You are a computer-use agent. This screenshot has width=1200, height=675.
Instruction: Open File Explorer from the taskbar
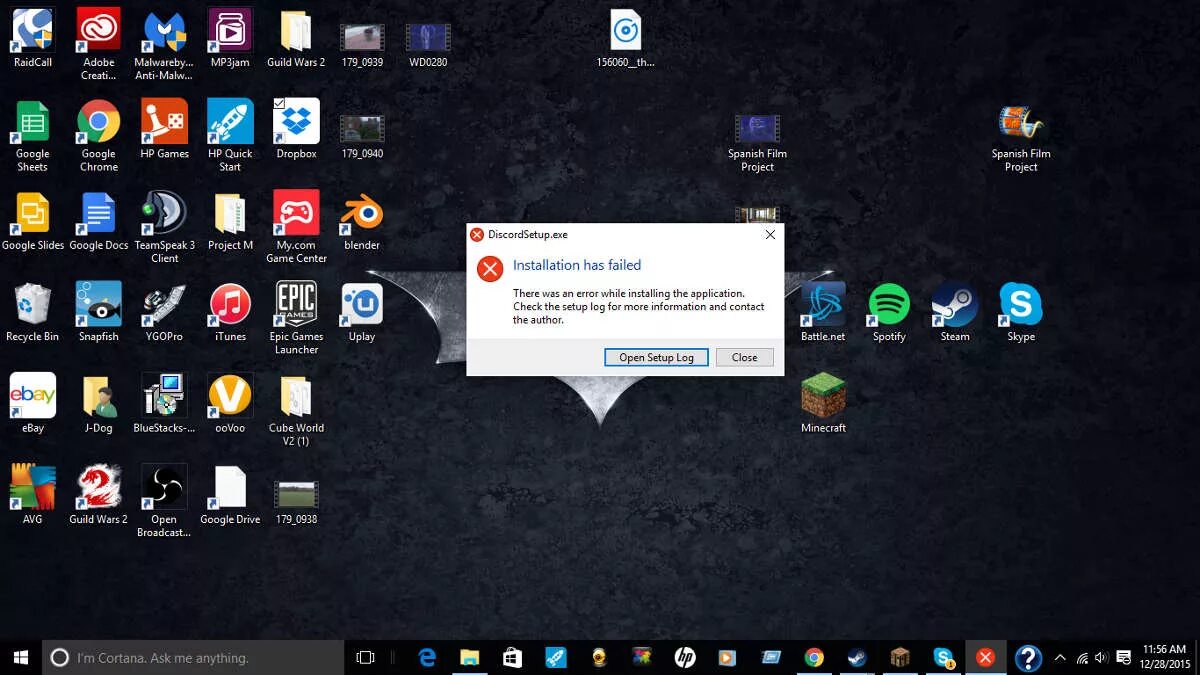(x=470, y=657)
